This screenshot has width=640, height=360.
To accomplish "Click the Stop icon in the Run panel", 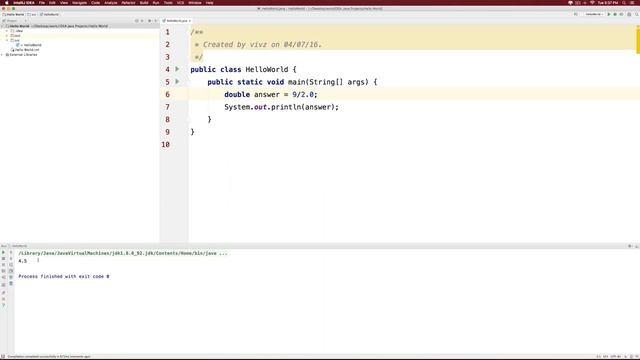I will click(4, 259).
